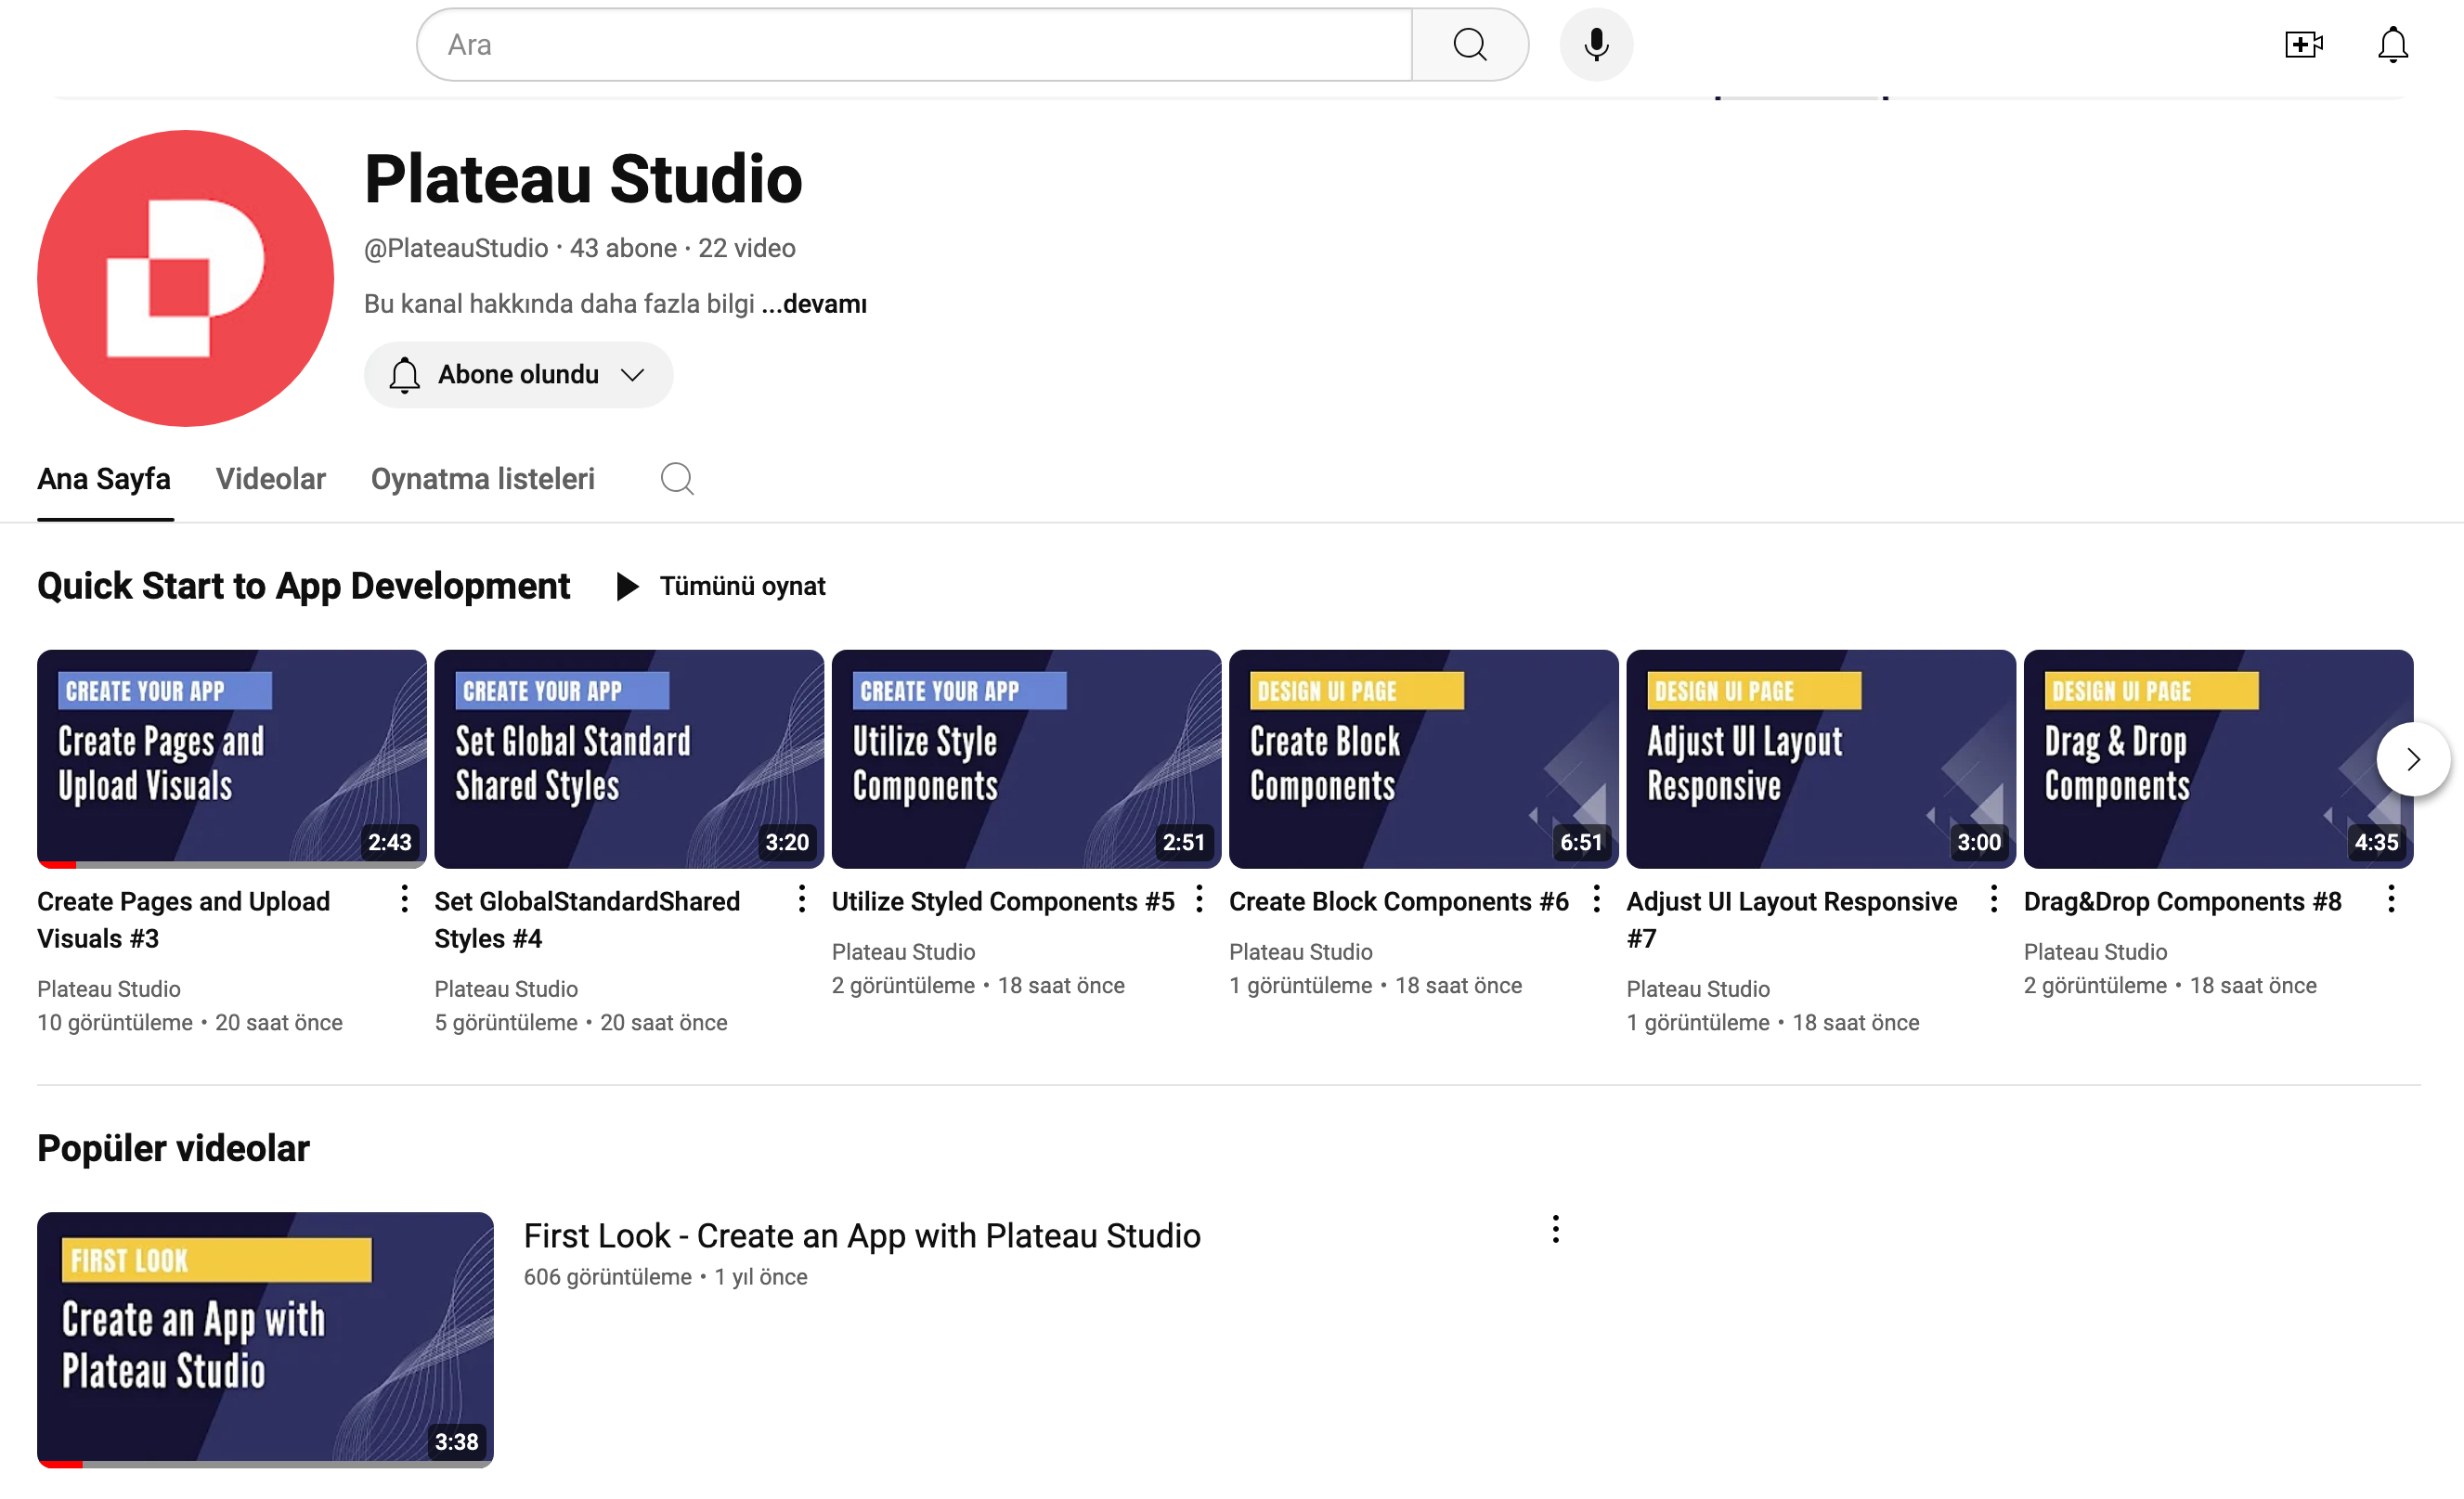Image resolution: width=2464 pixels, height=1499 pixels.
Task: Expand channel description via ...devamı
Action: [814, 304]
